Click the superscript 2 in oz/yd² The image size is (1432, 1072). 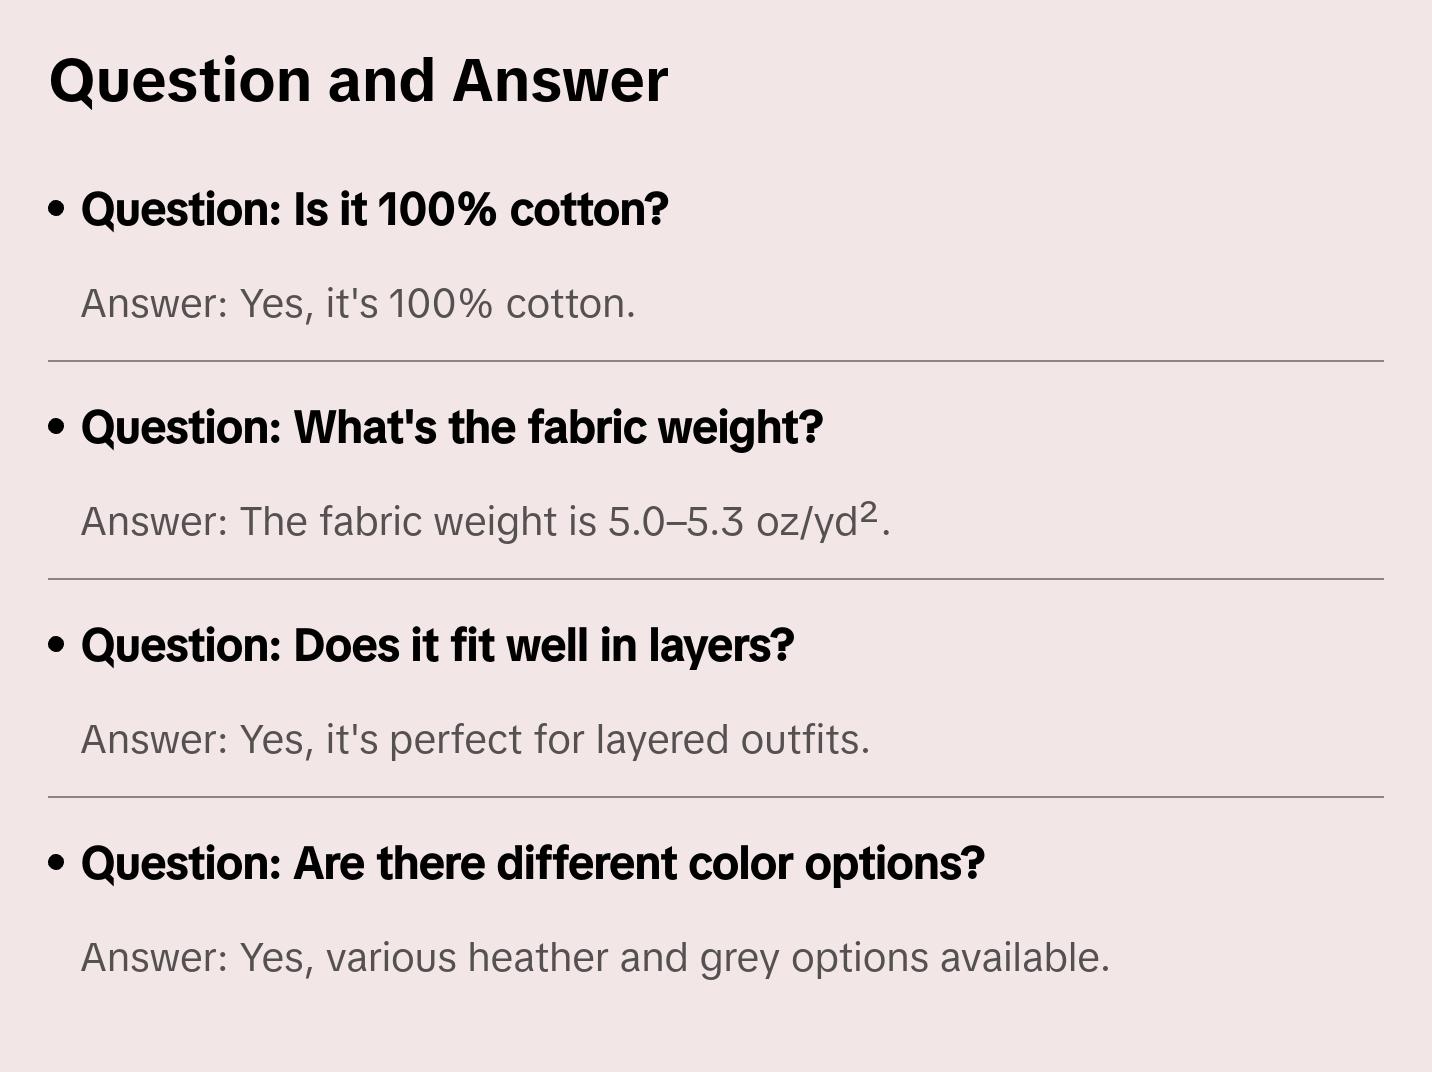(869, 512)
